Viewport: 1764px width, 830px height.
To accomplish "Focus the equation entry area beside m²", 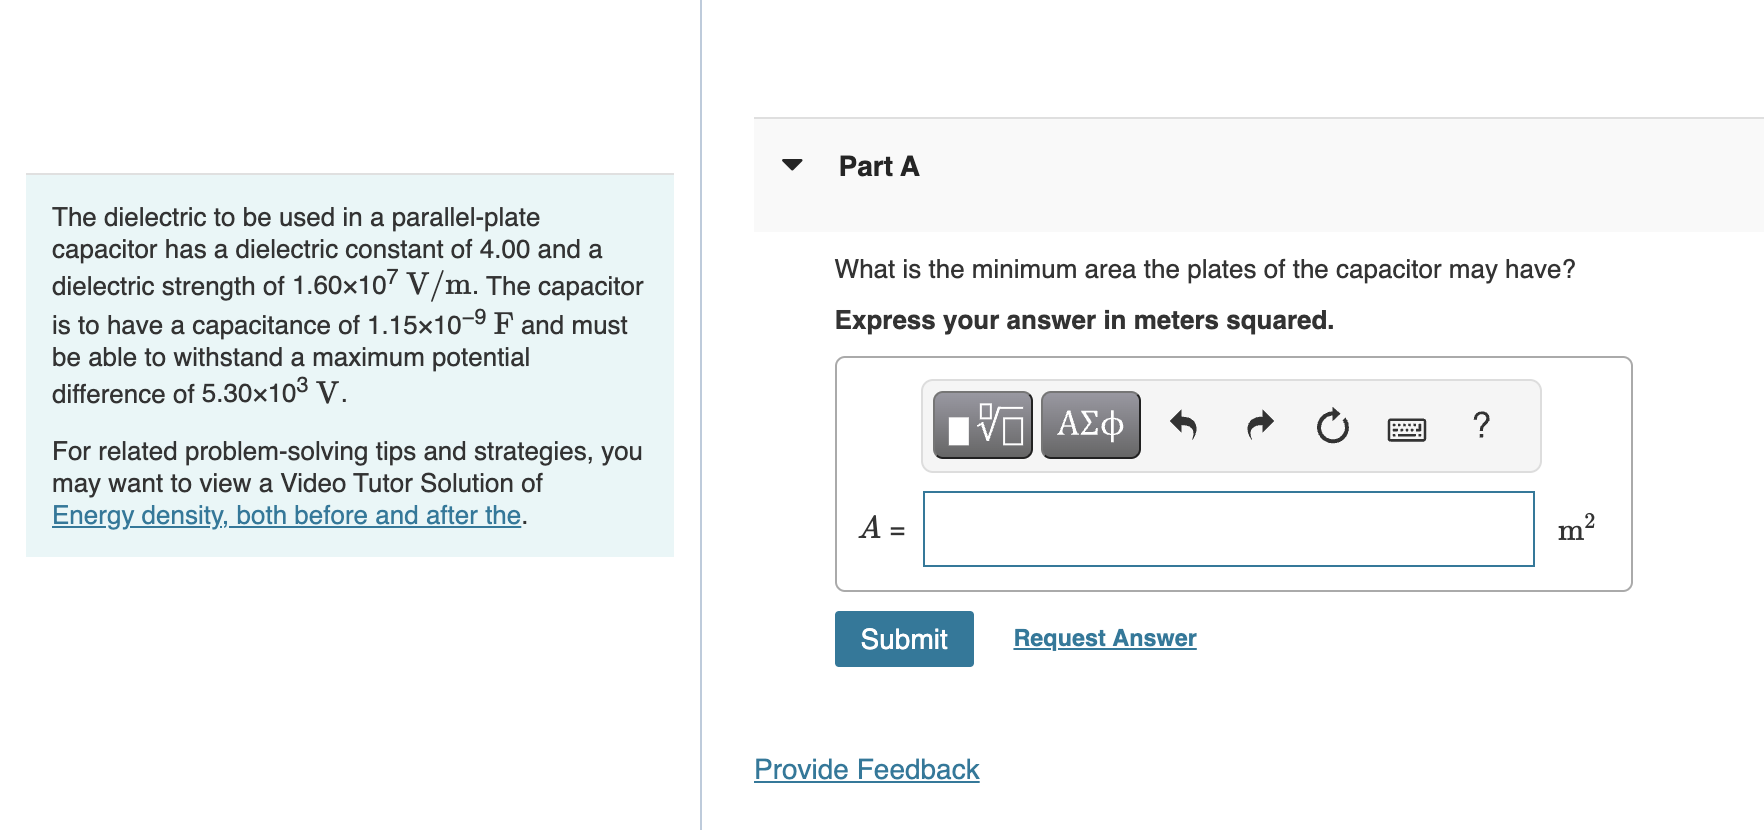I will point(1228,529).
